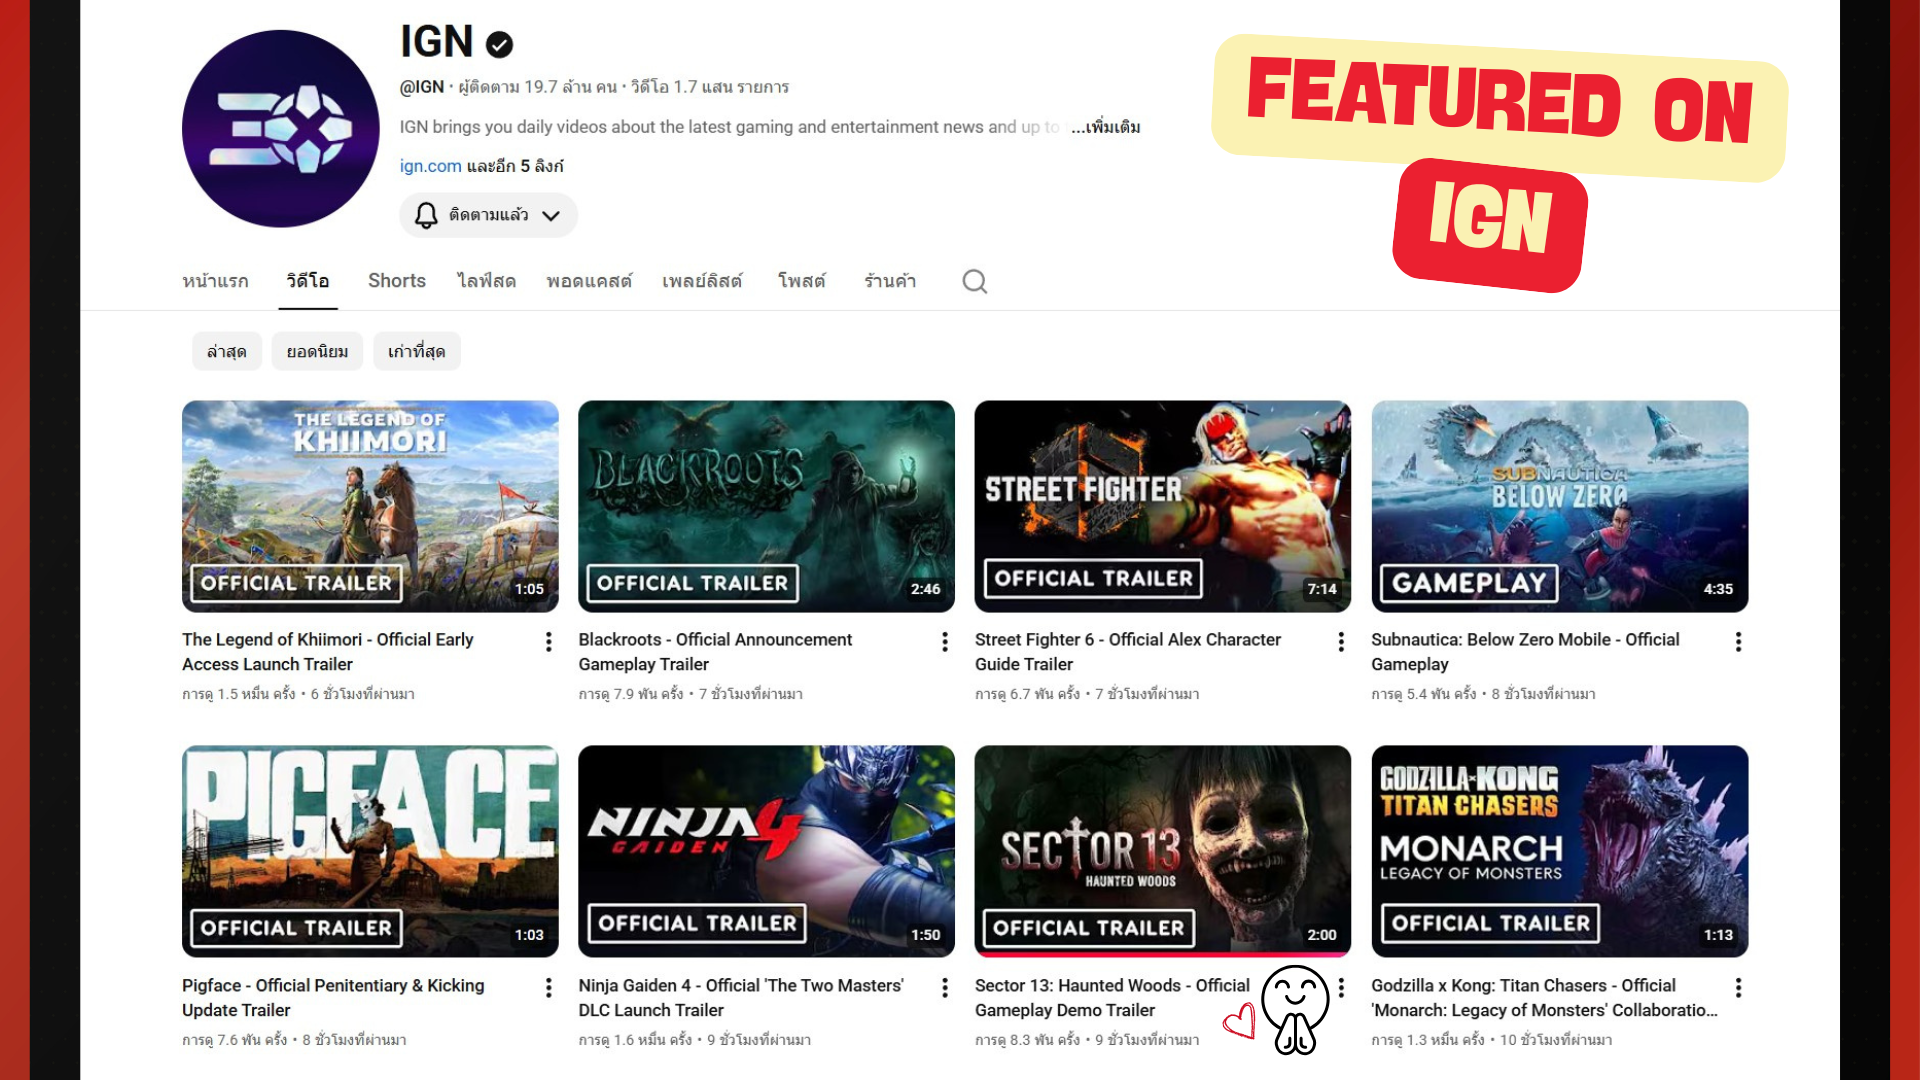Expand the 'และอีก 5 ลิงก์' links list
The height and width of the screenshot is (1080, 1920).
pyautogui.click(x=515, y=166)
